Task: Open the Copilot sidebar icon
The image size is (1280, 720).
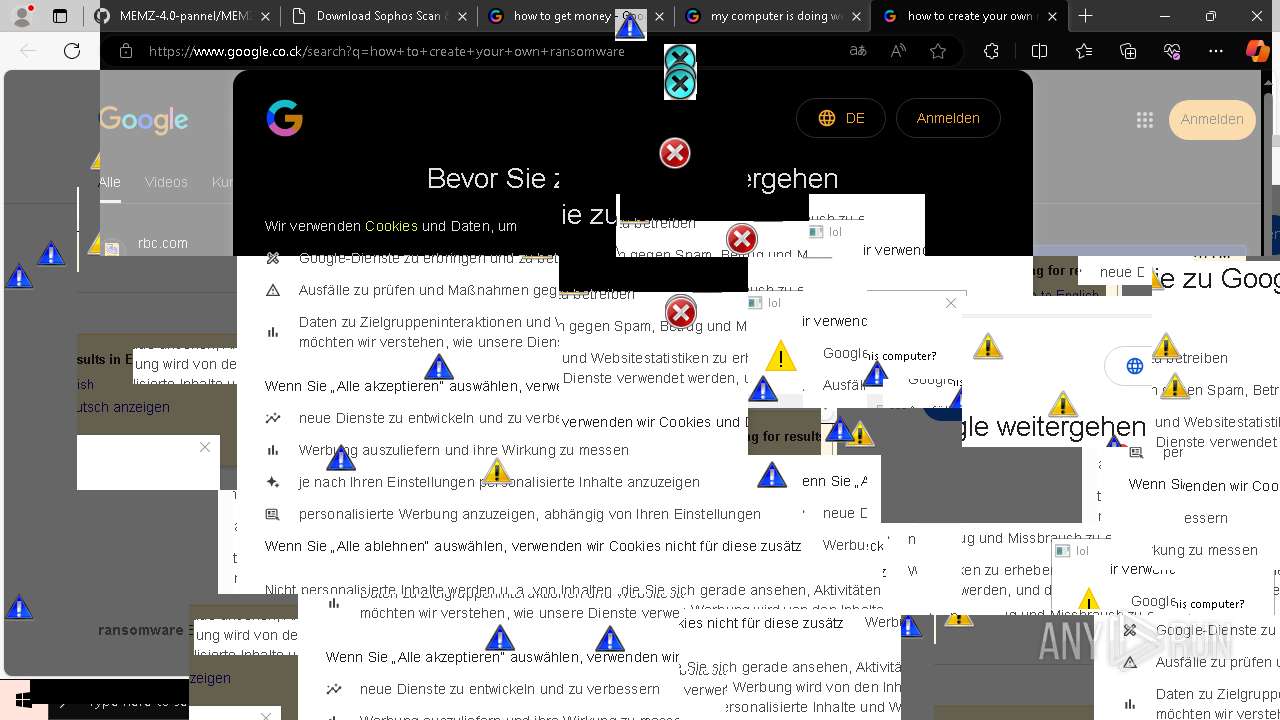Action: click(1257, 51)
